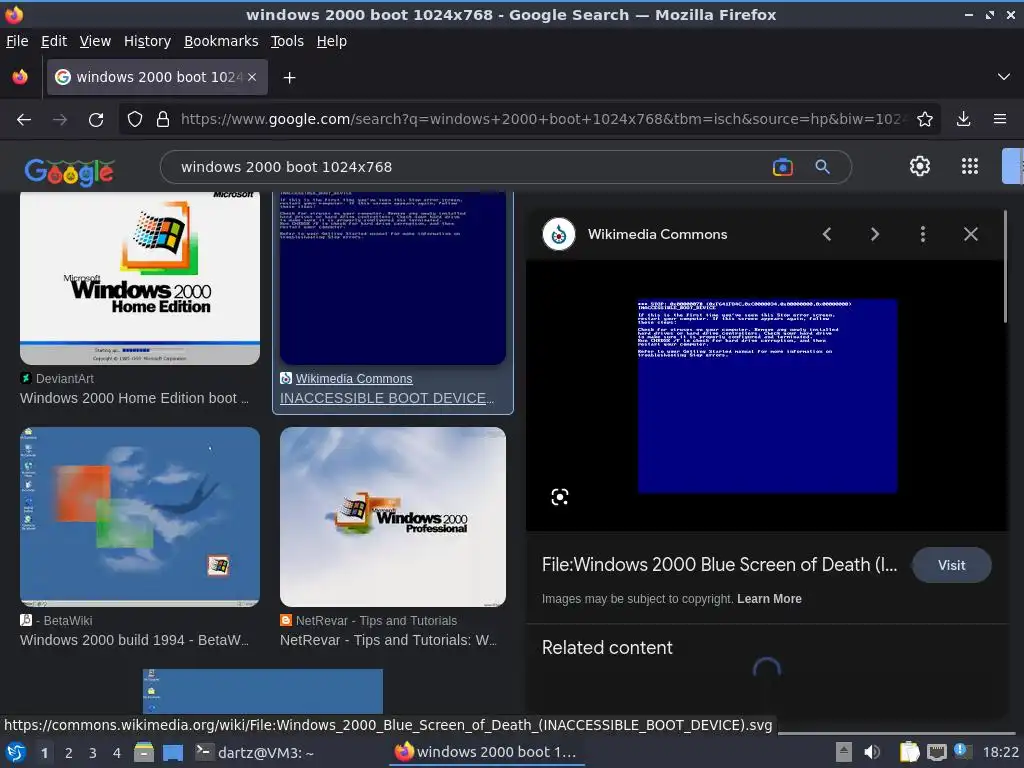Search by image with Google Lens camera
Image resolution: width=1024 pixels, height=768 pixels.
click(x=782, y=167)
